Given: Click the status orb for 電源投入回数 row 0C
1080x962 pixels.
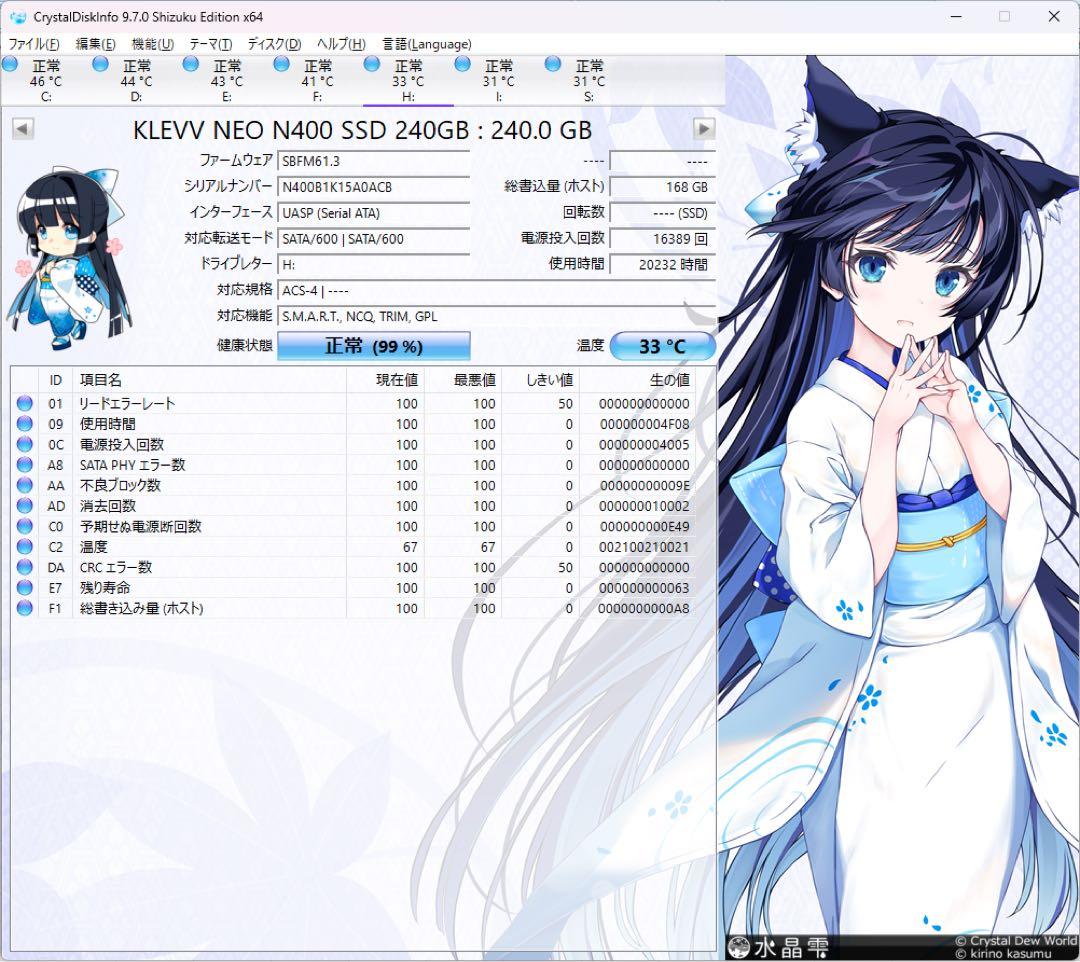Looking at the screenshot, I should [x=24, y=444].
